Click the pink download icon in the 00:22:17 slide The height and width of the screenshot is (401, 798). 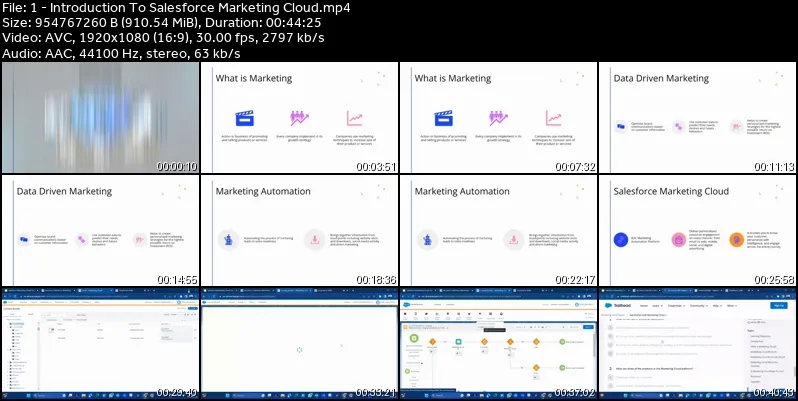[x=514, y=239]
